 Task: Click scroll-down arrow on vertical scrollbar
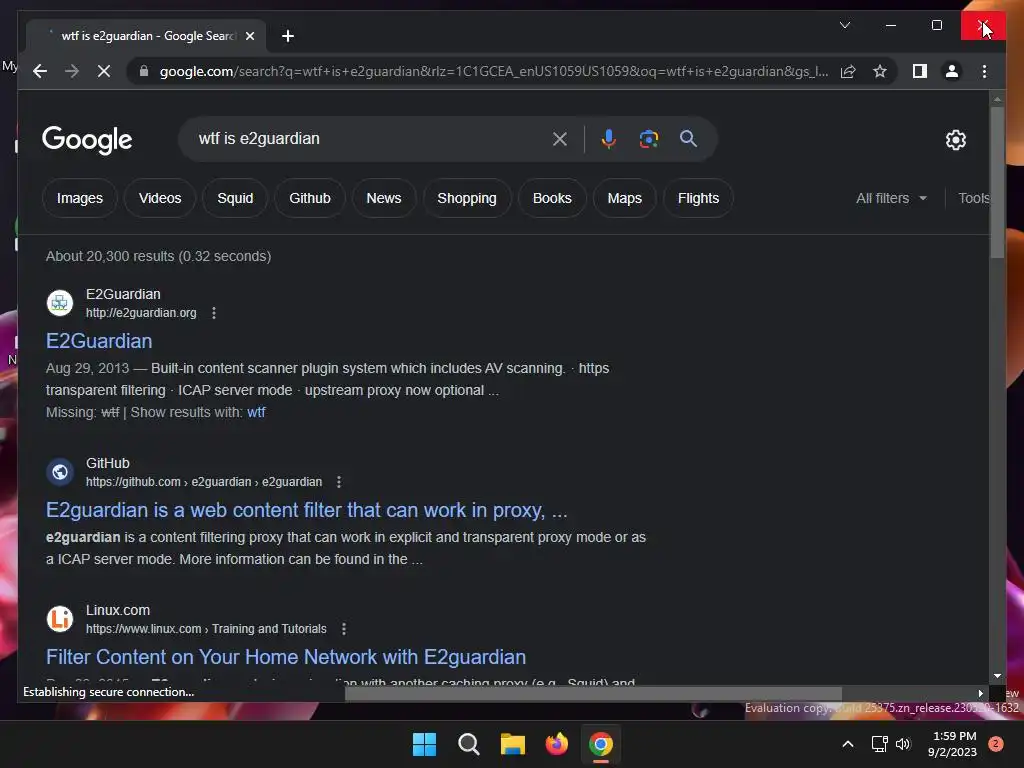click(997, 677)
